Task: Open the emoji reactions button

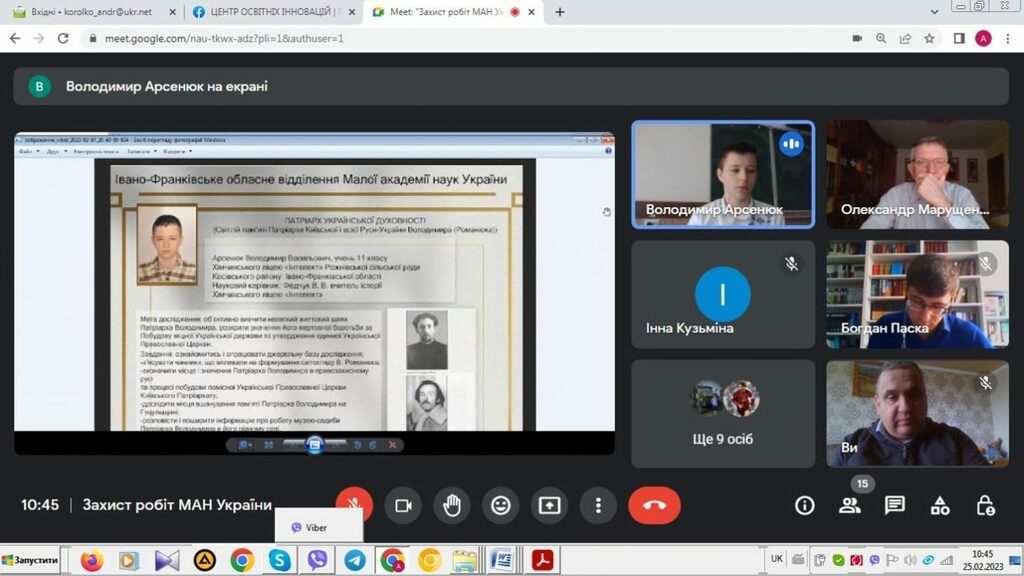Action: click(500, 505)
